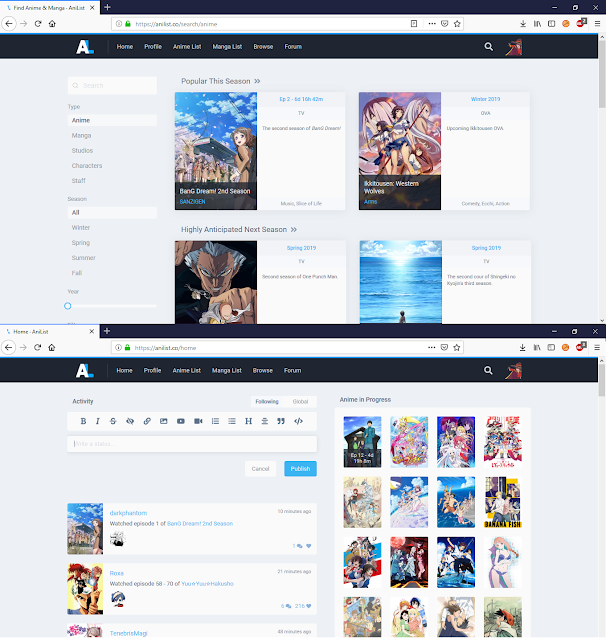The image size is (606, 640).
Task: Insert unordered list in activity editor
Action: 232,421
